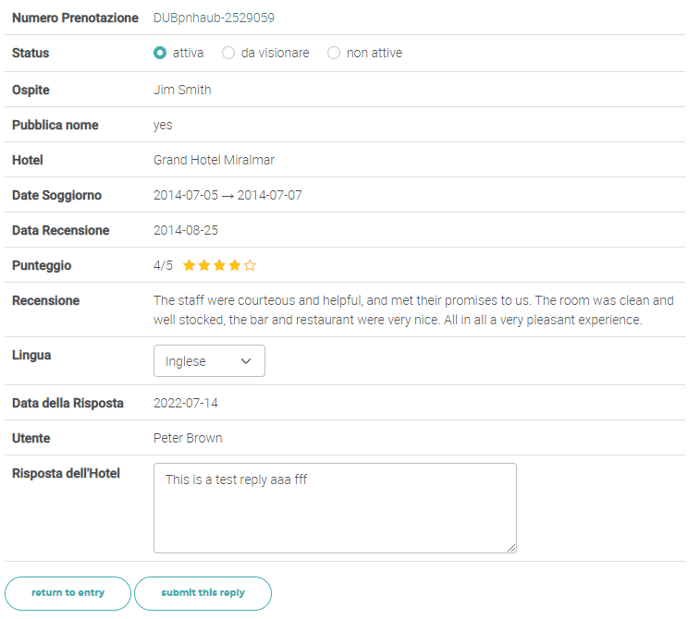The image size is (688, 619).
Task: Select the "attiva" status radio button
Action: (x=160, y=53)
